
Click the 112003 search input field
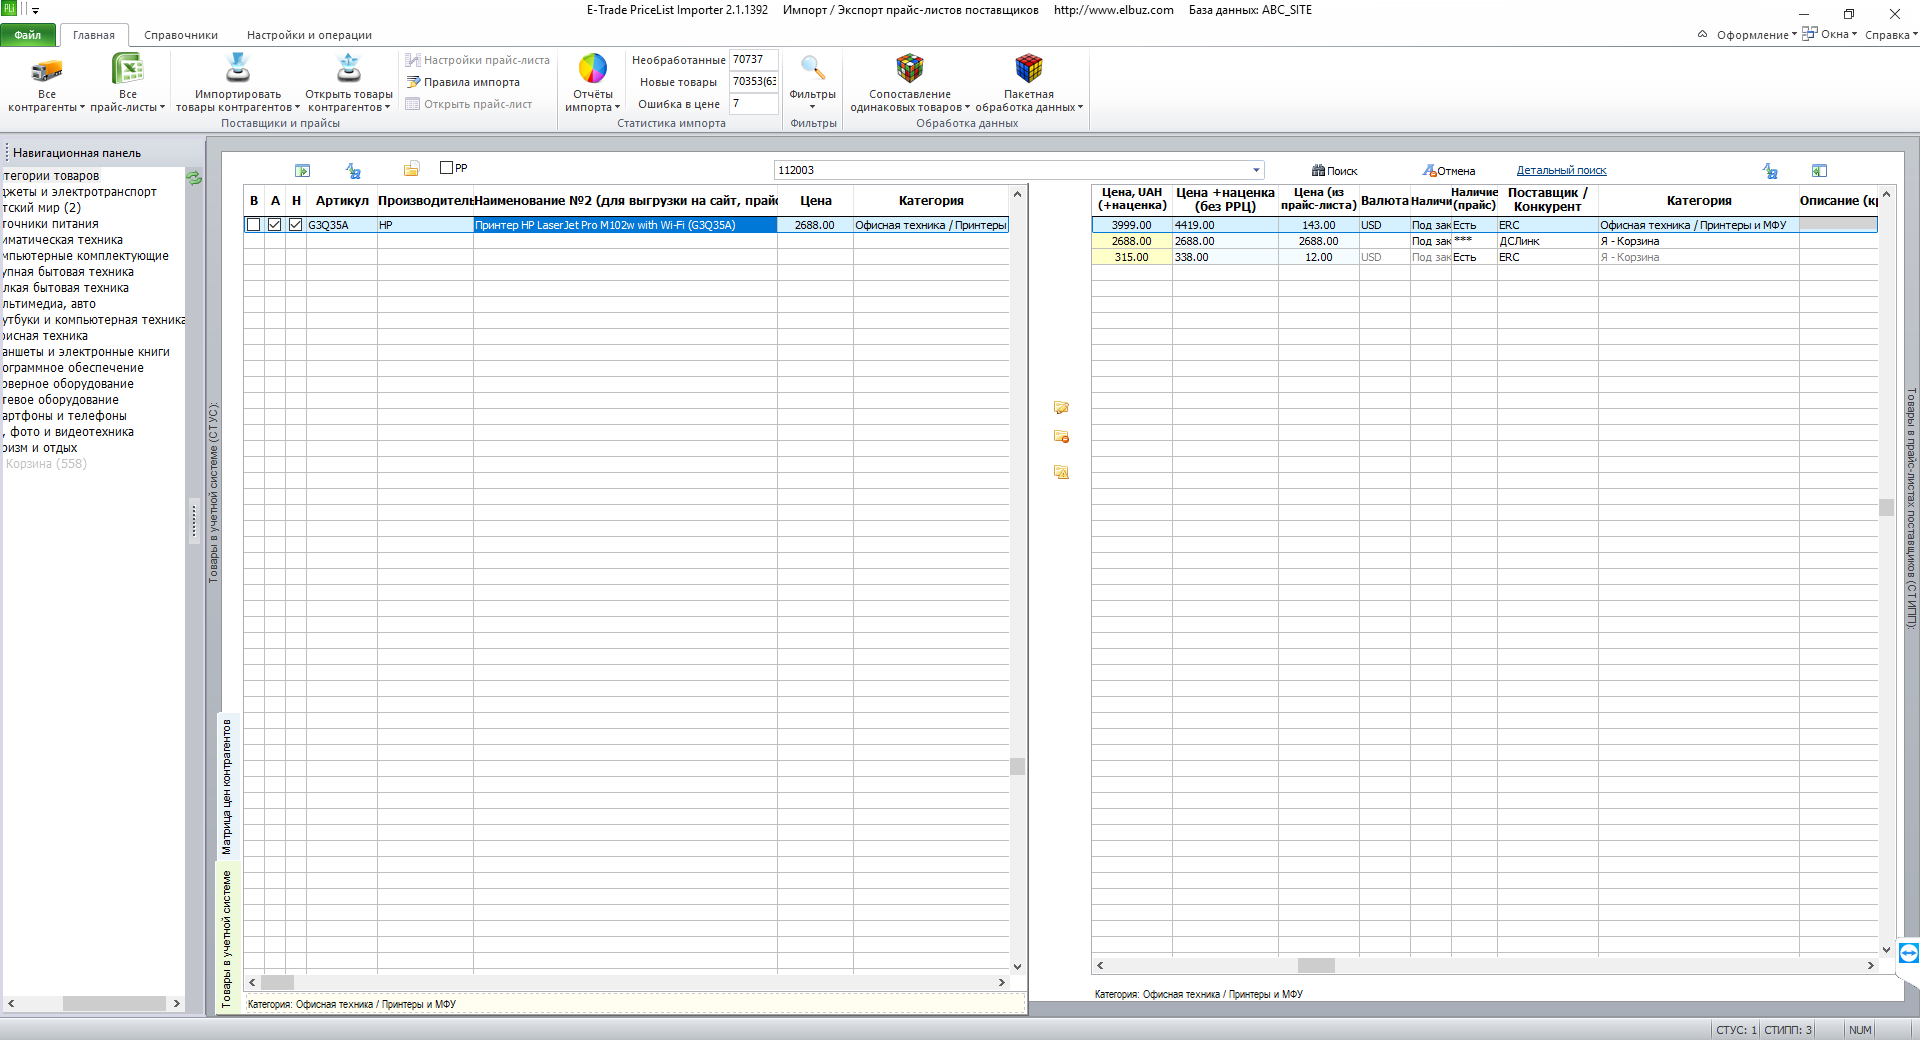(x=1013, y=170)
